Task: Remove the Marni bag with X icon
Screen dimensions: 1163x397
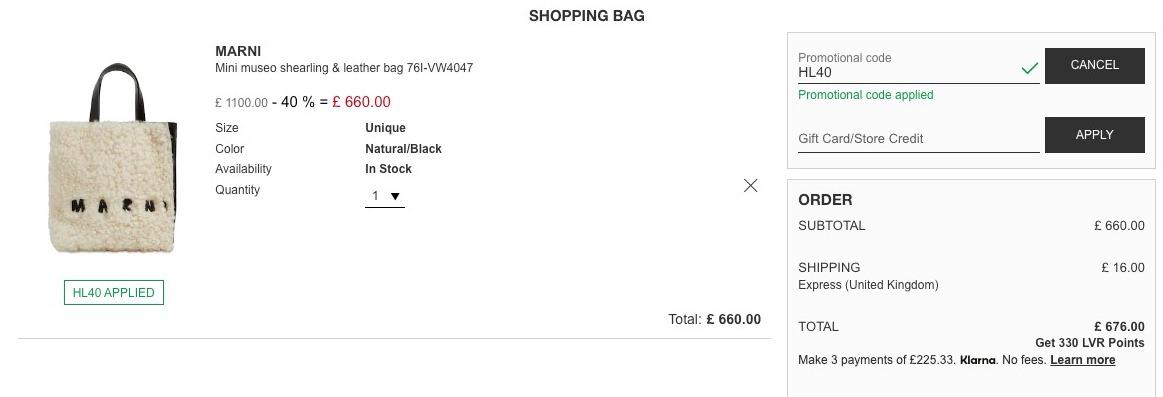Action: pos(751,186)
